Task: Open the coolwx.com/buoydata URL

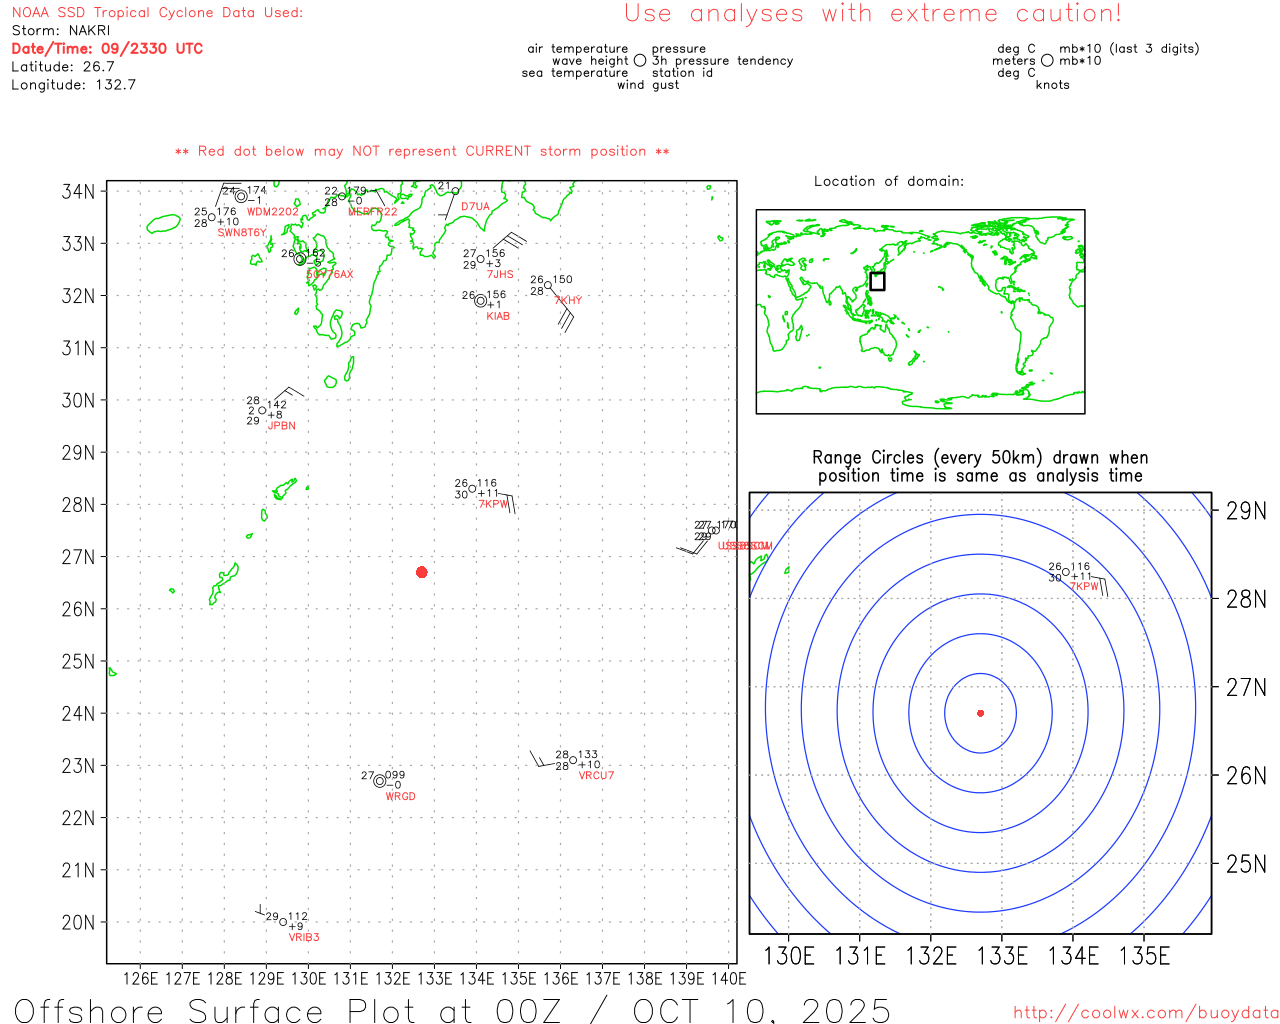Action: coord(1146,1013)
